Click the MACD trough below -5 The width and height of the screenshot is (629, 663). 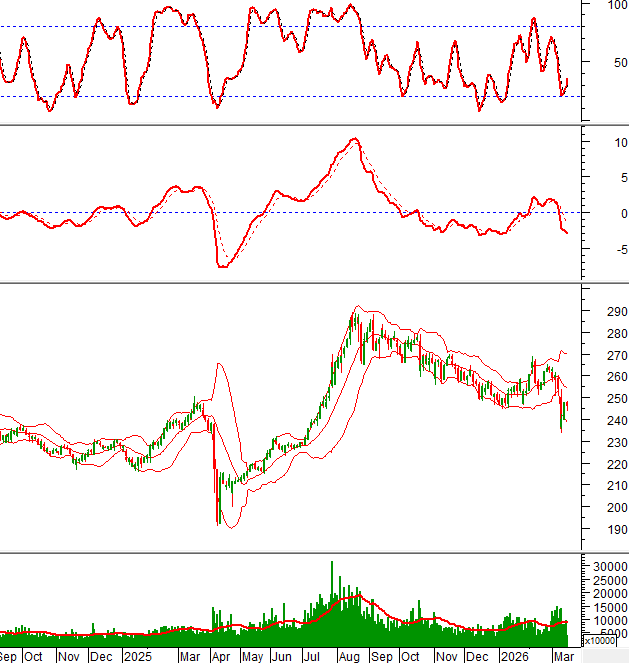(222, 266)
